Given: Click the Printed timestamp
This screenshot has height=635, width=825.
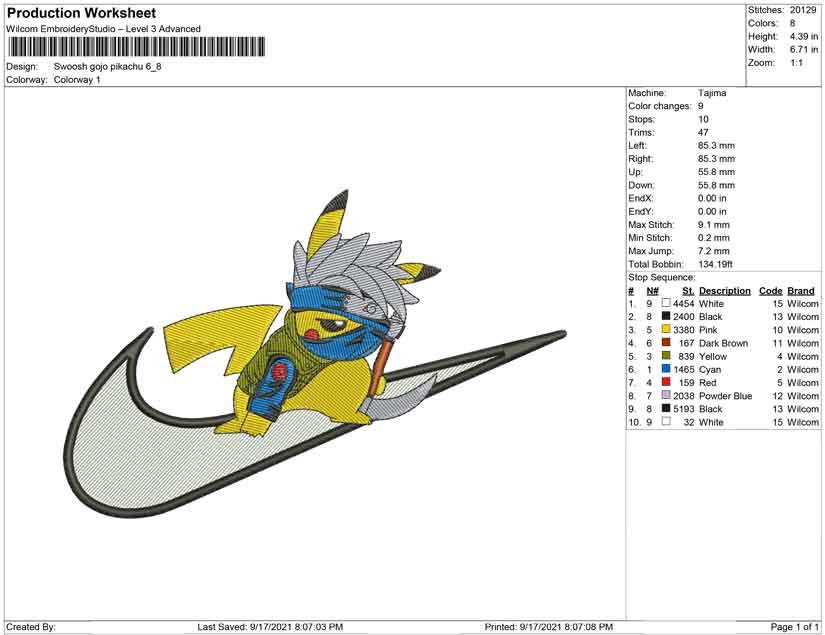Looking at the screenshot, I should click(549, 627).
